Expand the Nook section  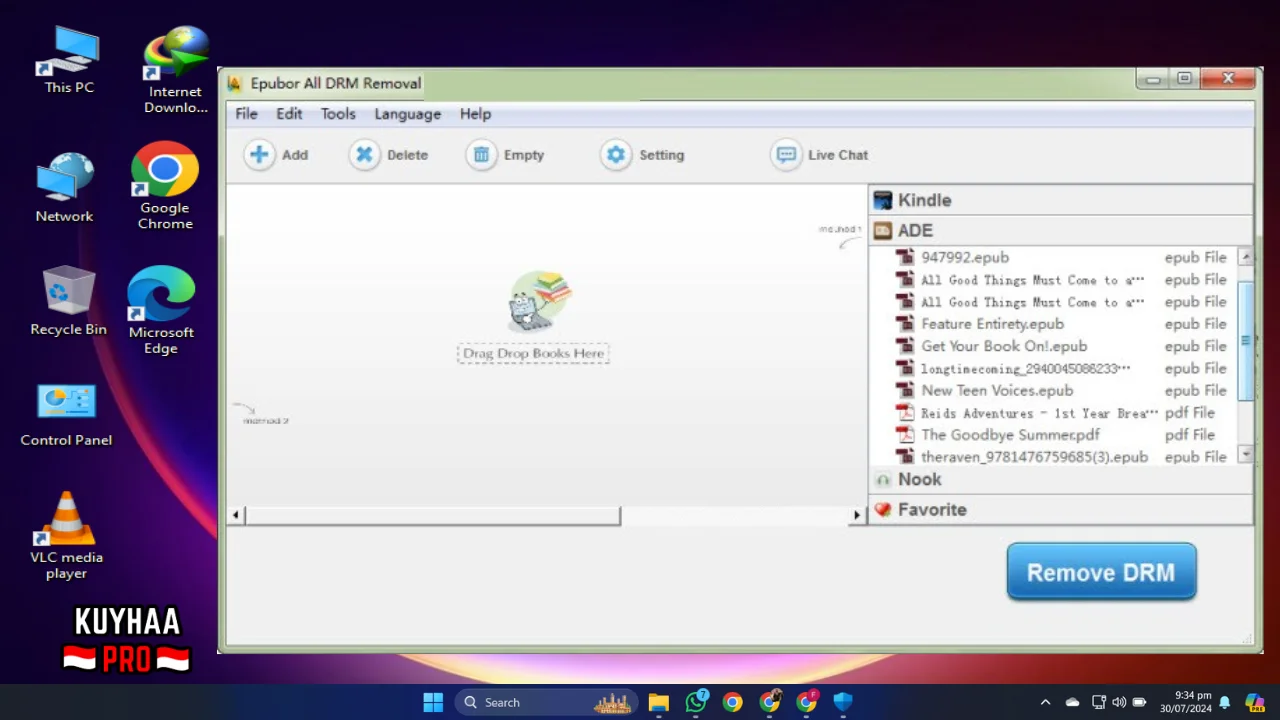pos(1060,479)
